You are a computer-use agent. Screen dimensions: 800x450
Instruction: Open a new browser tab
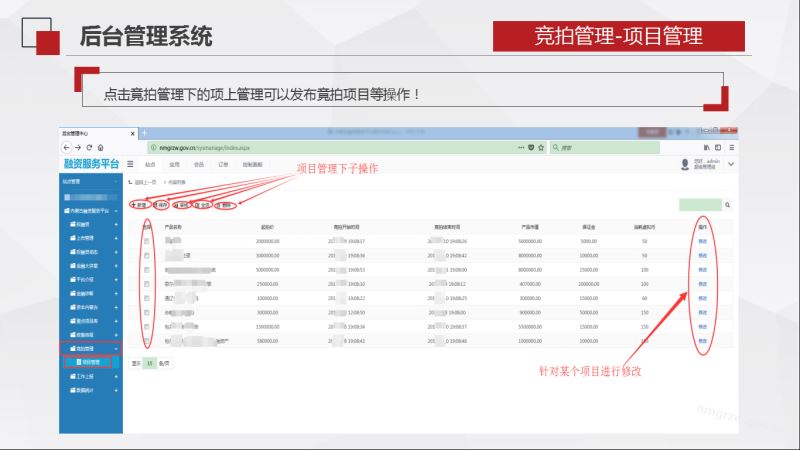pos(144,132)
